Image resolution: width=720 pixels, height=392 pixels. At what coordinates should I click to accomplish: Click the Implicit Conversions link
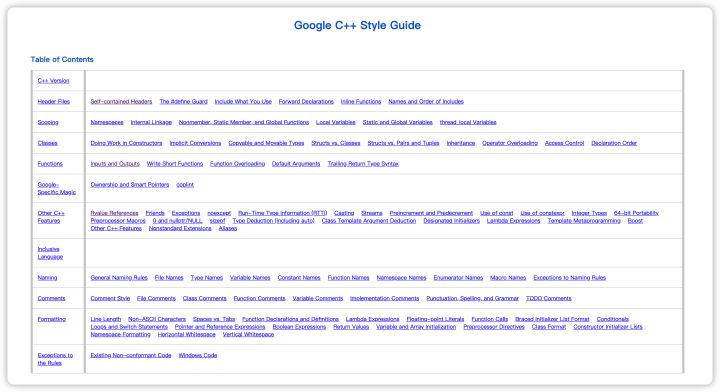[x=195, y=143]
